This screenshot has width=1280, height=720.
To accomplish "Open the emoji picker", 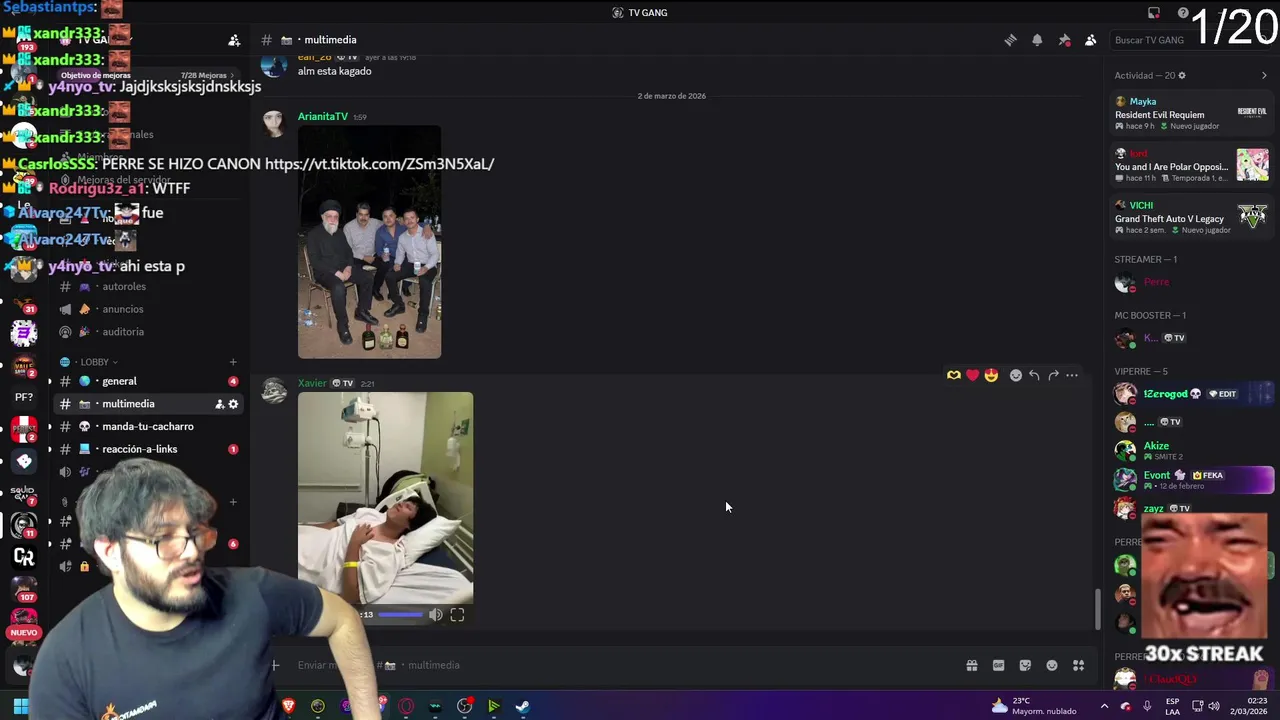I will point(1052,665).
